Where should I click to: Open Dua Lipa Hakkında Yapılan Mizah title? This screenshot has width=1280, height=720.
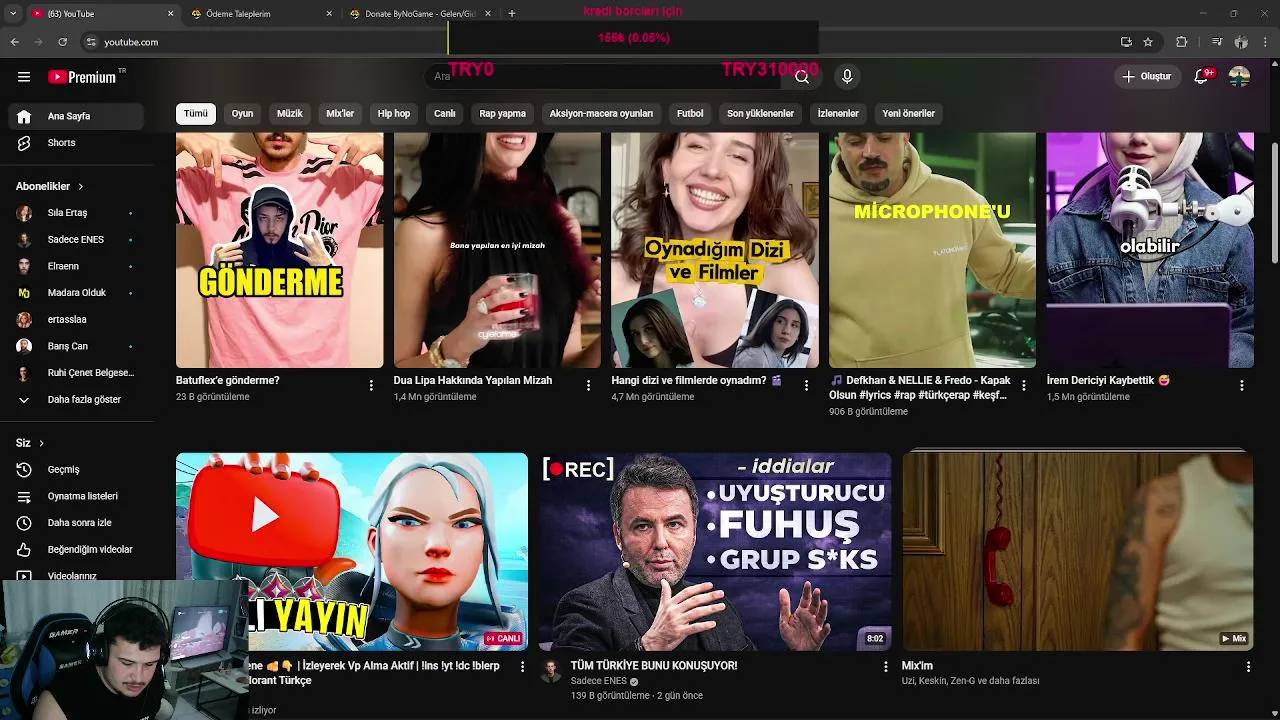pos(473,380)
